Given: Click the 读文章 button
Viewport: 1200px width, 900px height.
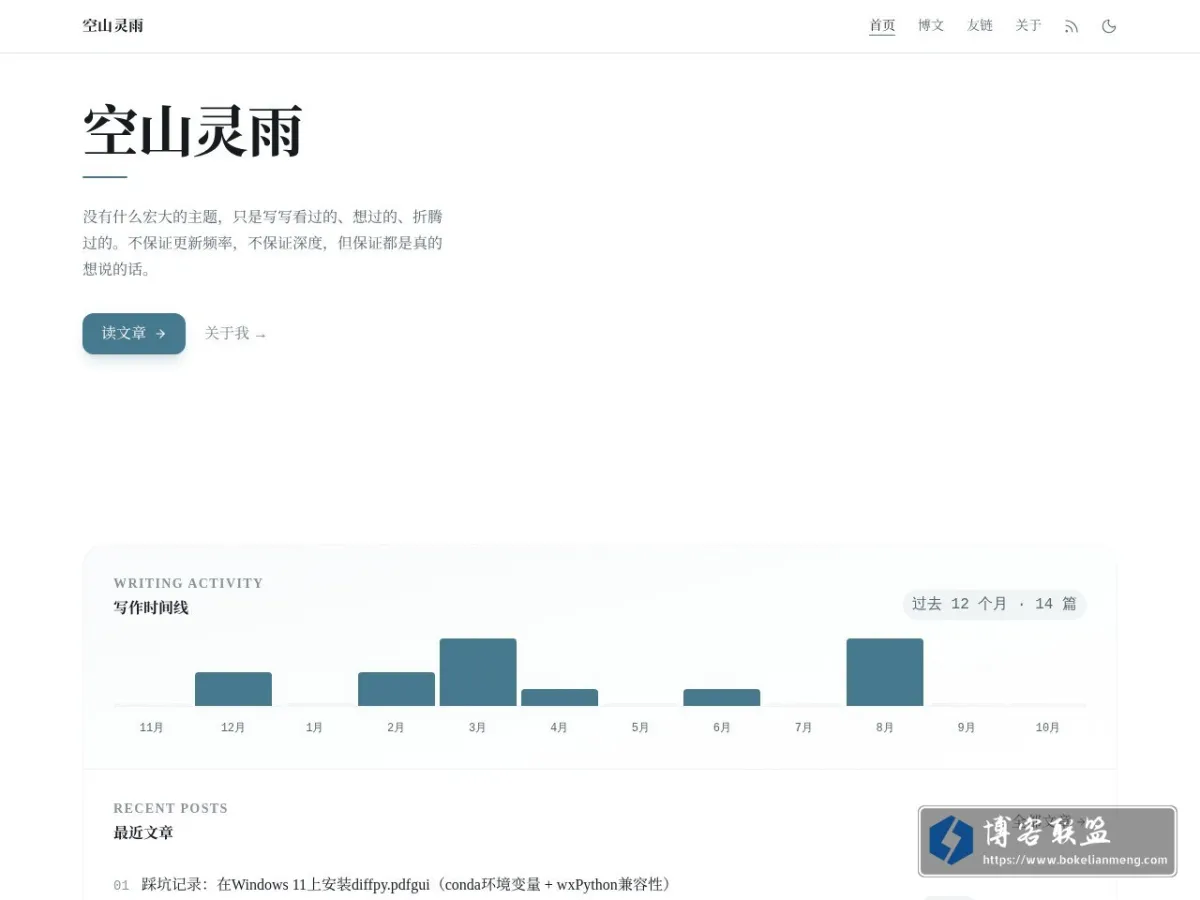Looking at the screenshot, I should [x=134, y=333].
